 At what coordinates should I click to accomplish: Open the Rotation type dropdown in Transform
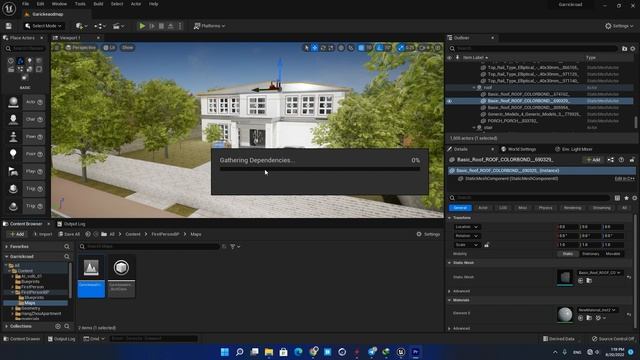tap(467, 236)
